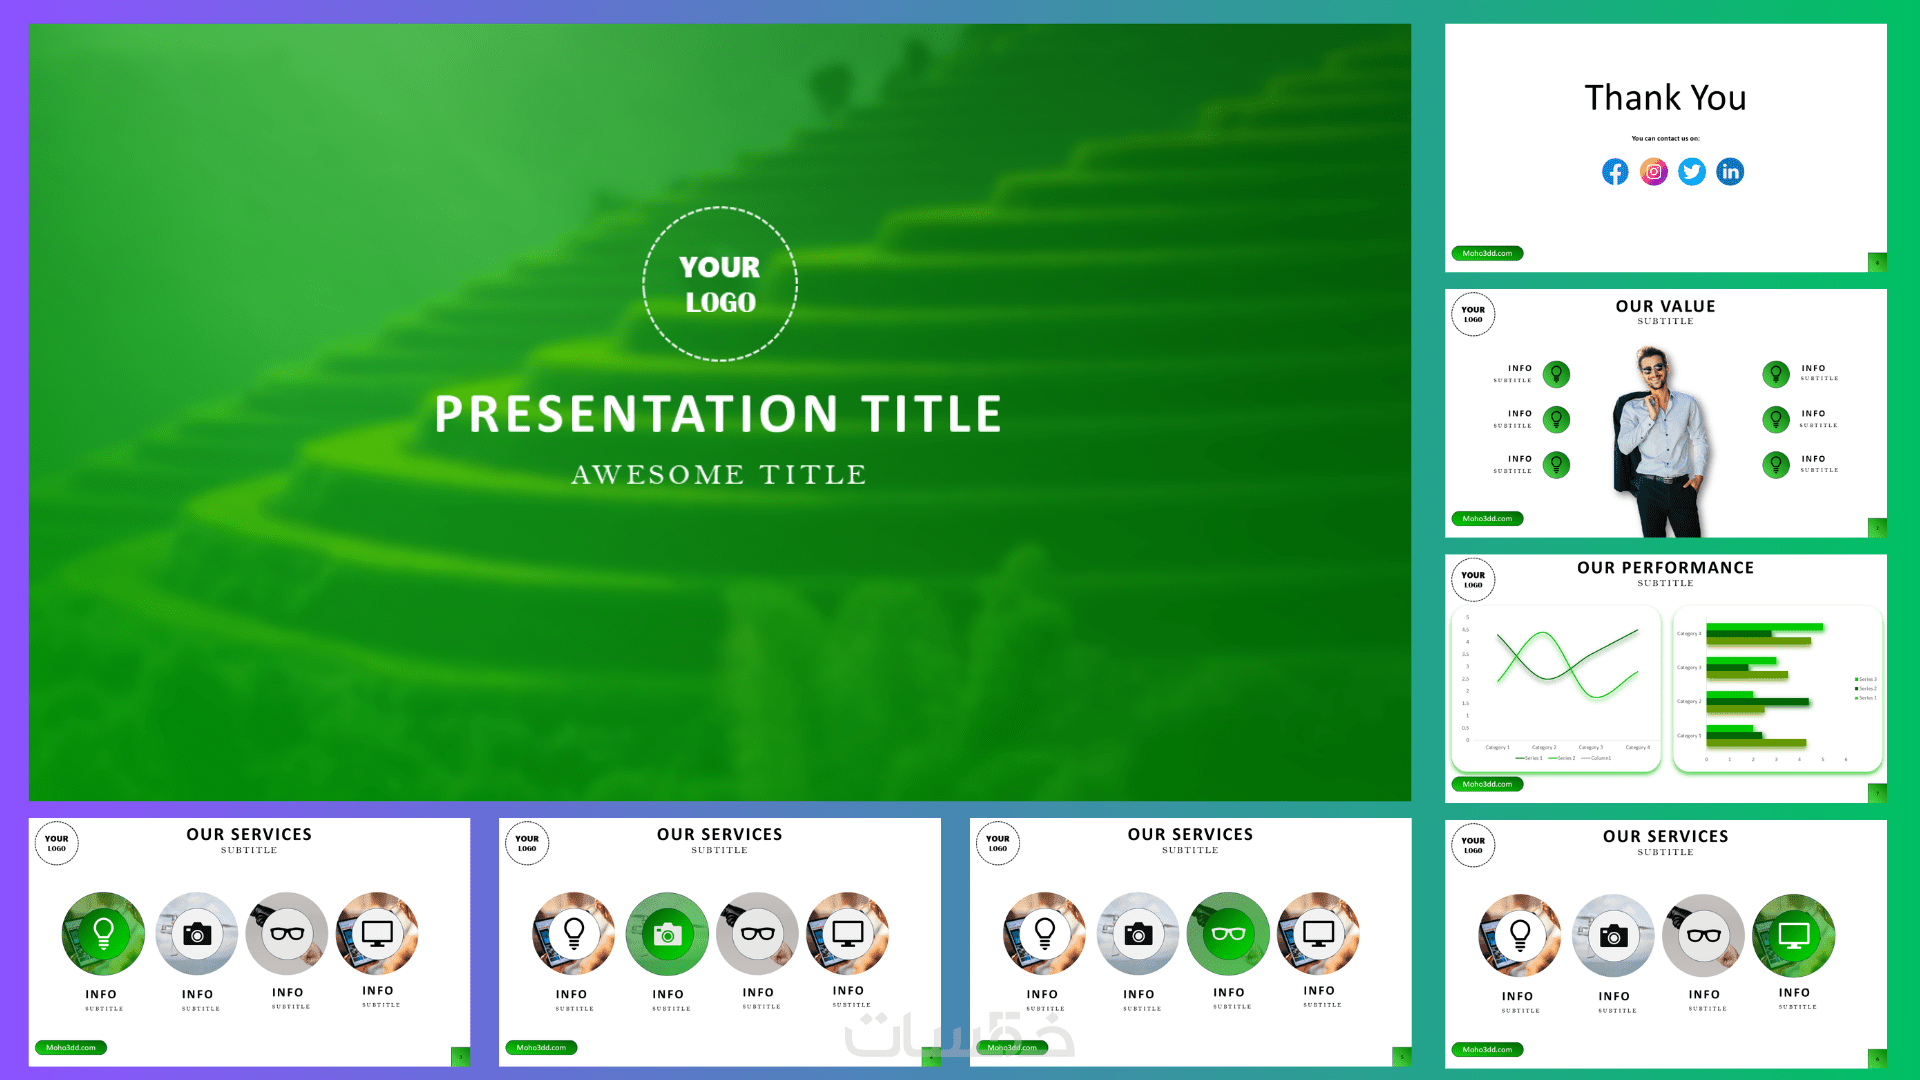The height and width of the screenshot is (1080, 1920).
Task: Click the Facebook icon on Thank You slide
Action: coord(1614,172)
